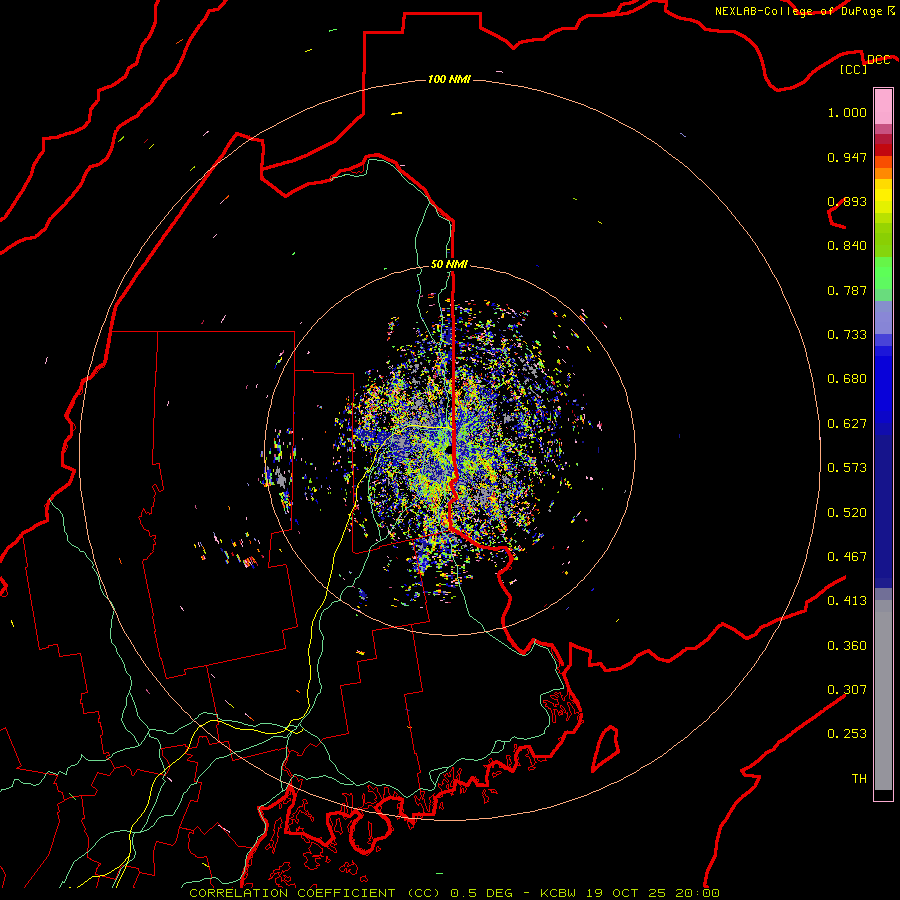900x900 pixels.
Task: Click the 0.360 color scale value
Action: [x=847, y=646]
